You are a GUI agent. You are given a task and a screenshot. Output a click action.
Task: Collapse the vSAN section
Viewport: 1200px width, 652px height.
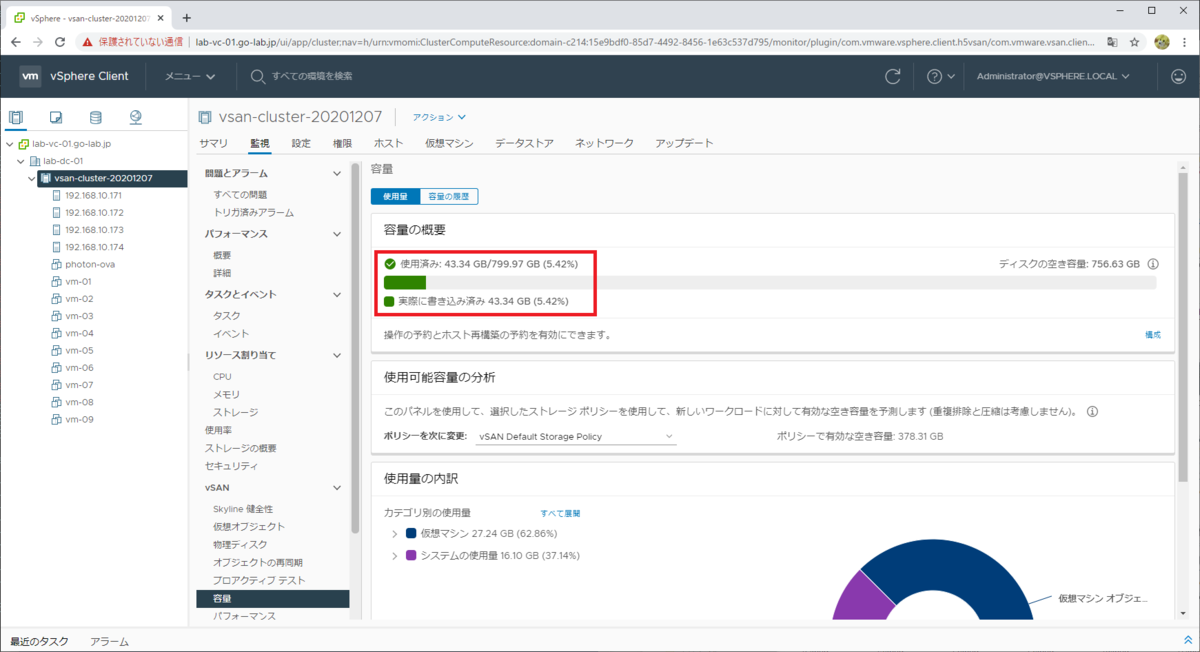point(337,487)
